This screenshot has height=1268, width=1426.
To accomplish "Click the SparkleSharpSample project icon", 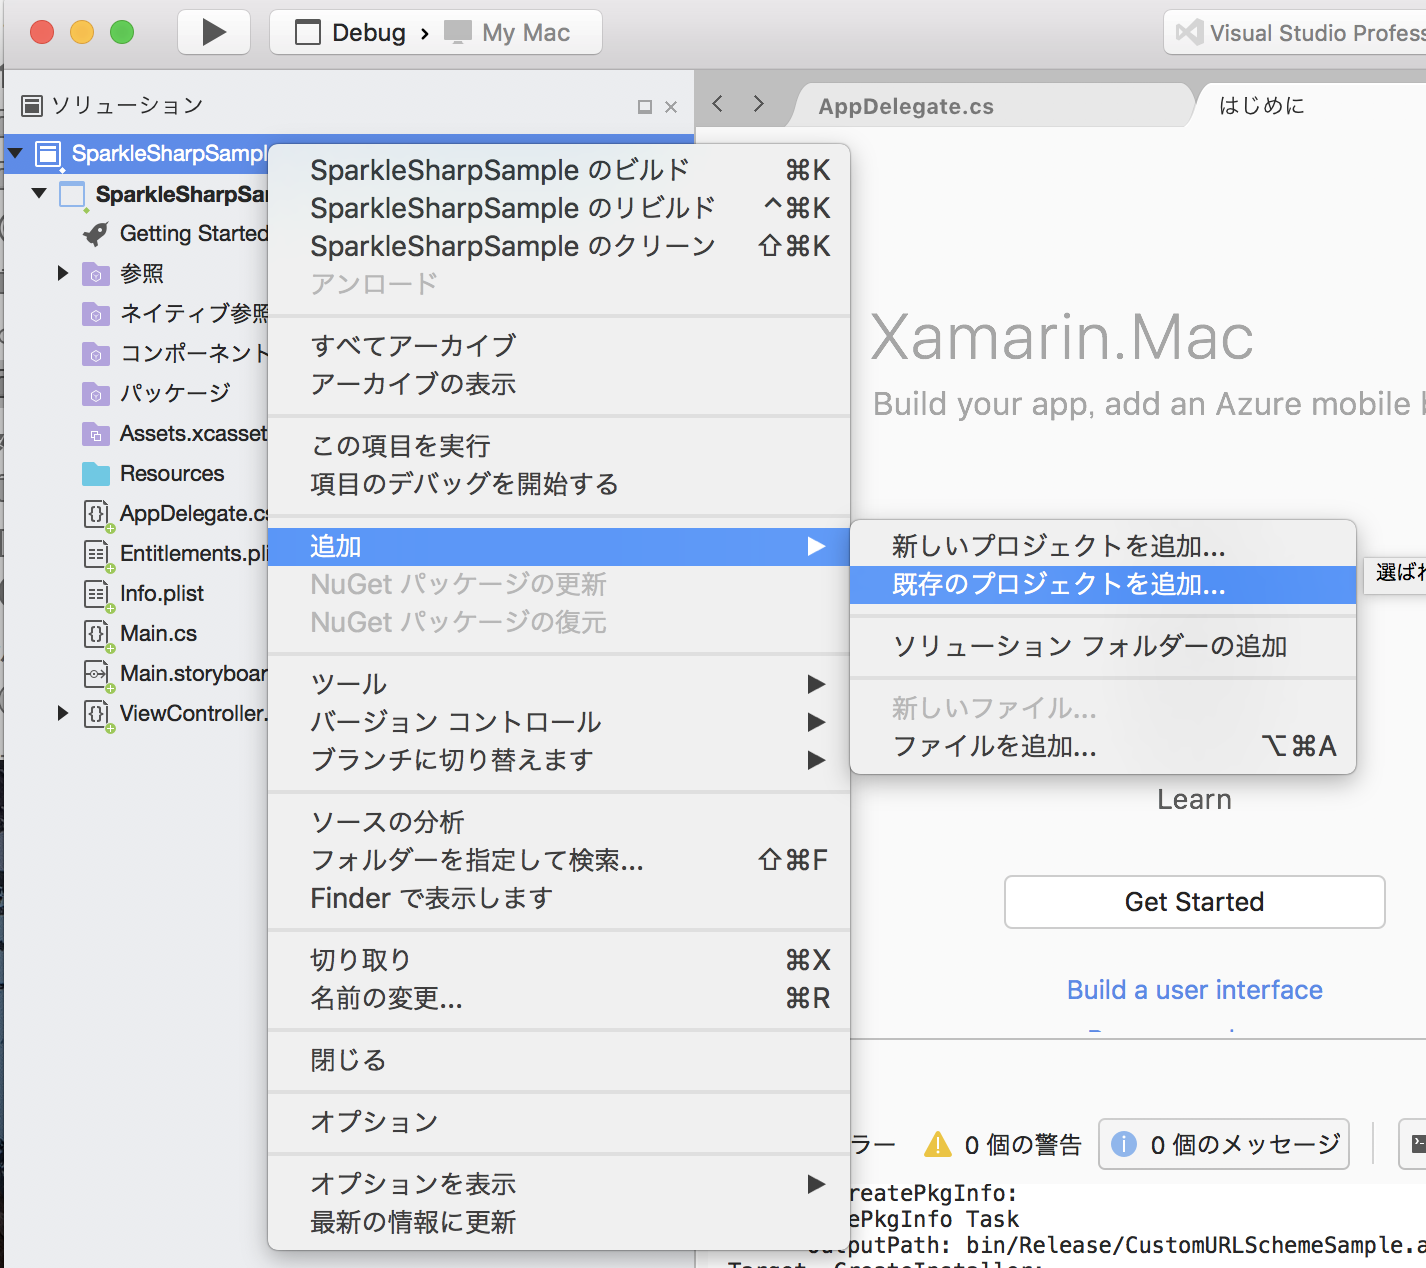I will coord(72,194).
